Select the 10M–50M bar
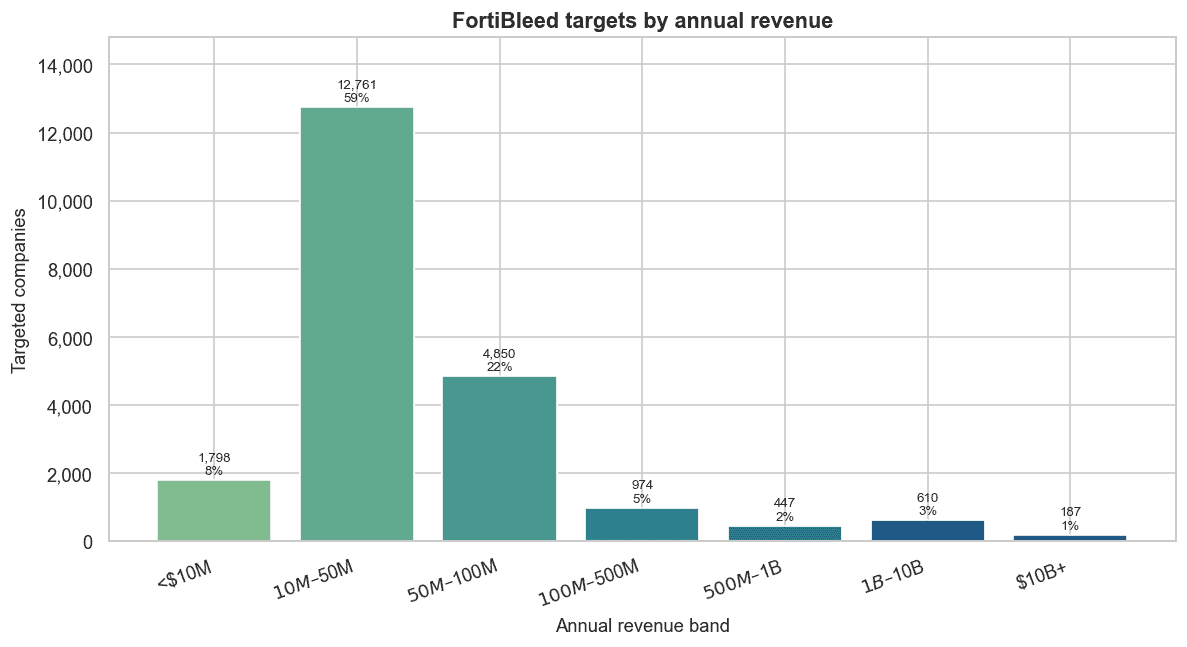 point(357,325)
